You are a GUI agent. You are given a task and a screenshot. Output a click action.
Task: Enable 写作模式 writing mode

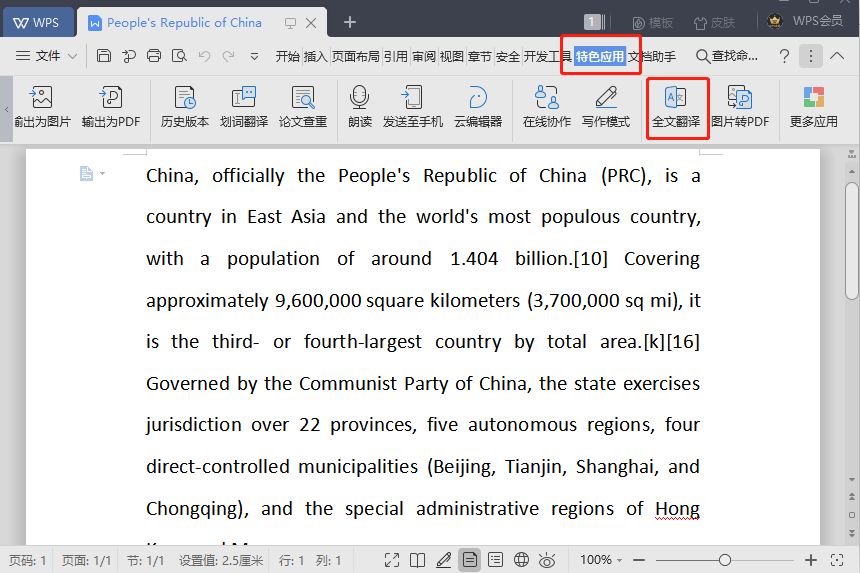click(606, 107)
